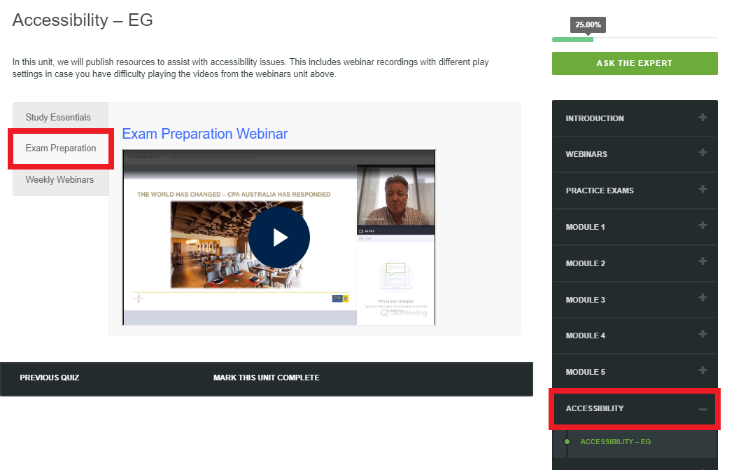Go to Previous Quiz

click(49, 378)
